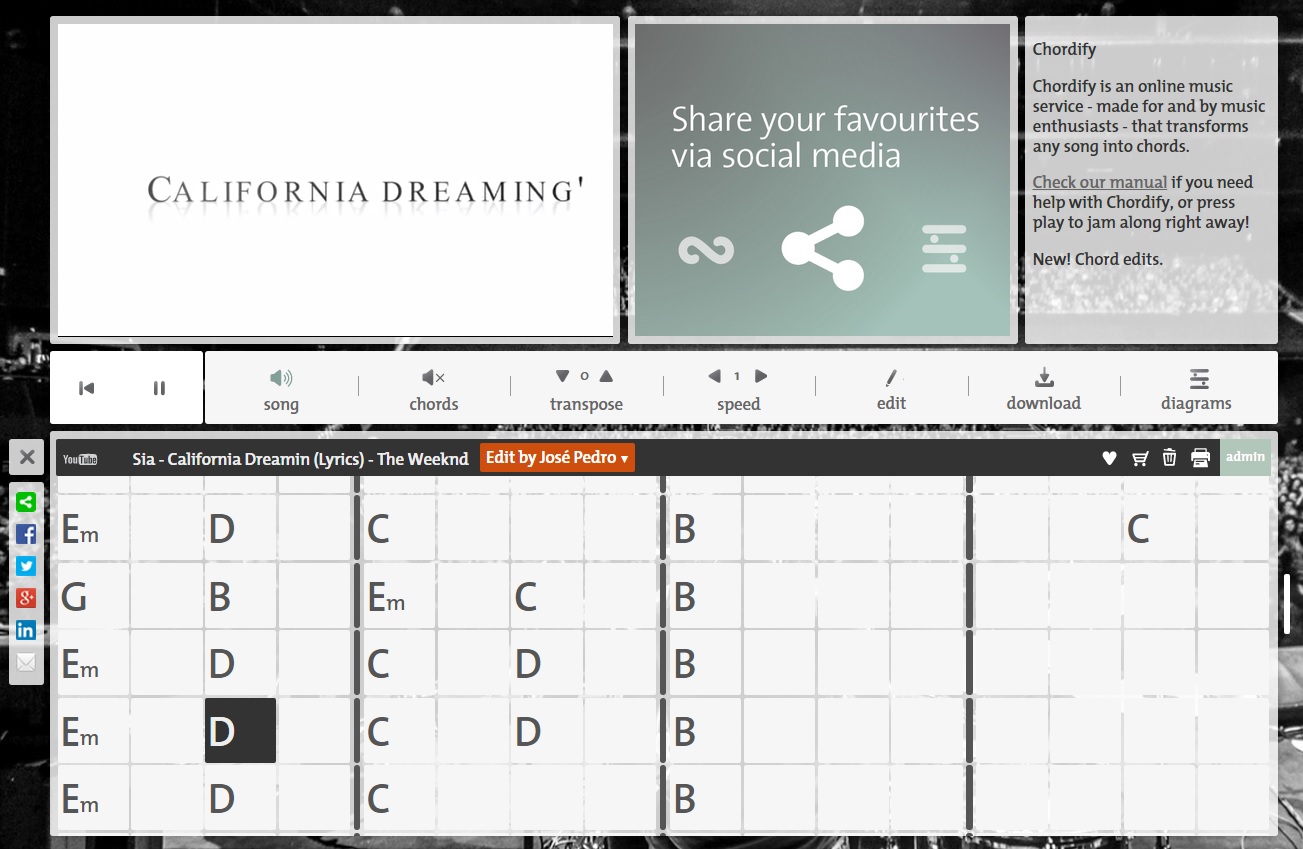This screenshot has height=849, width=1303.
Task: Toggle the song audio speaker
Action: pyautogui.click(x=281, y=378)
